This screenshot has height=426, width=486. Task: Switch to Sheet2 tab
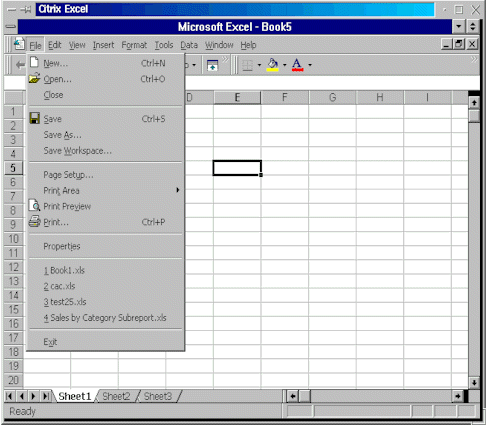[116, 396]
